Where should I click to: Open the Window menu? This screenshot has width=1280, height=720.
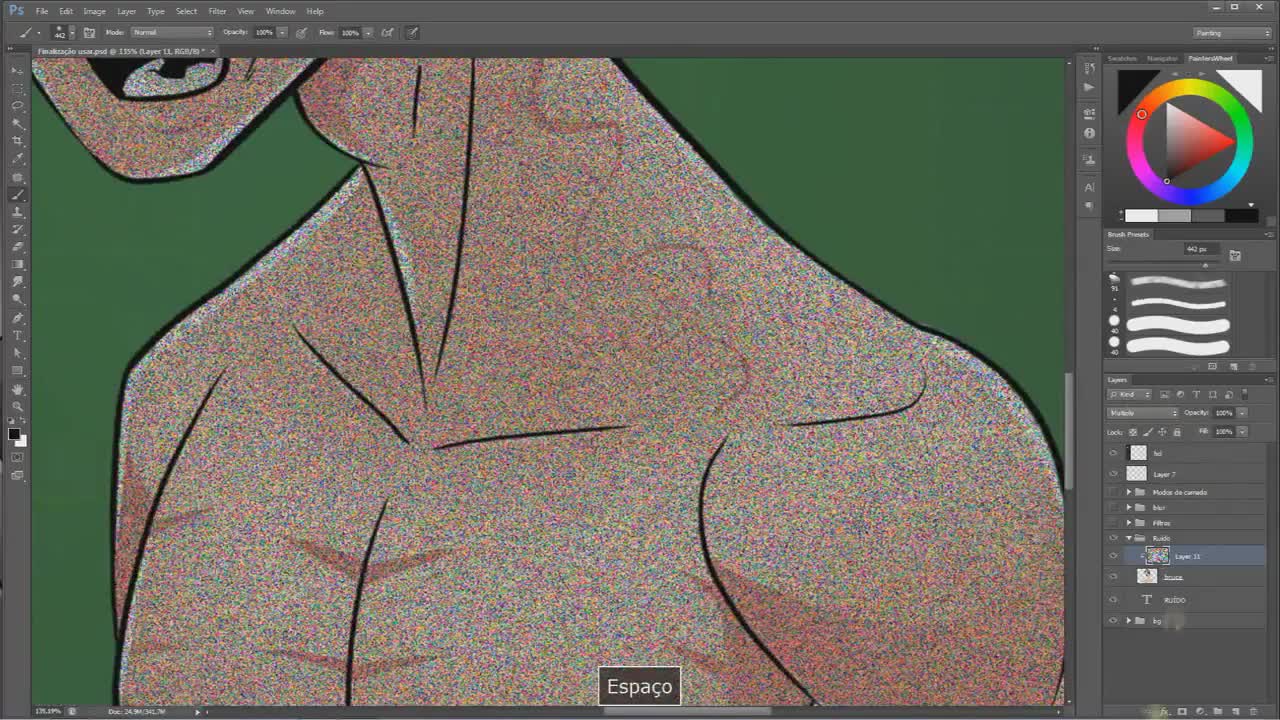280,11
